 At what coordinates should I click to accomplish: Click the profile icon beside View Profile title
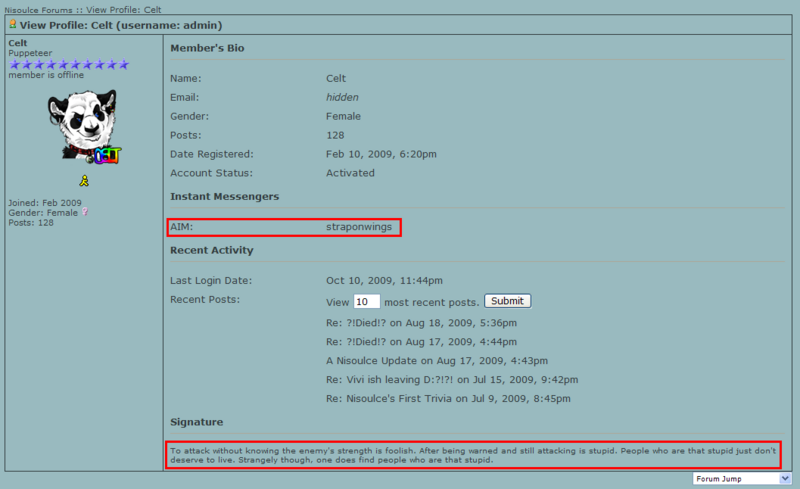coord(12,23)
